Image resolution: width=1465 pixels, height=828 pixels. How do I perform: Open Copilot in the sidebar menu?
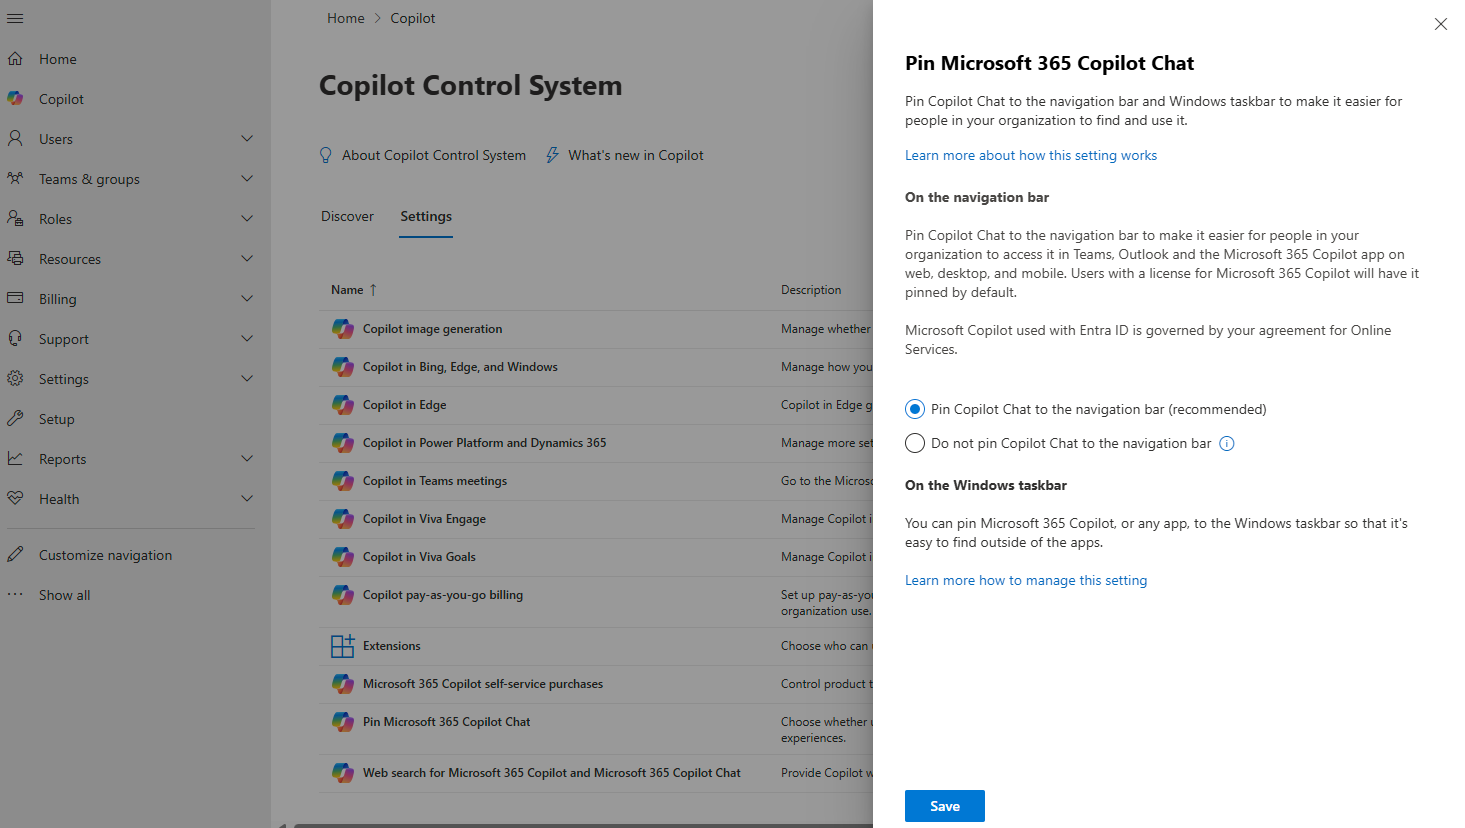[x=61, y=99]
